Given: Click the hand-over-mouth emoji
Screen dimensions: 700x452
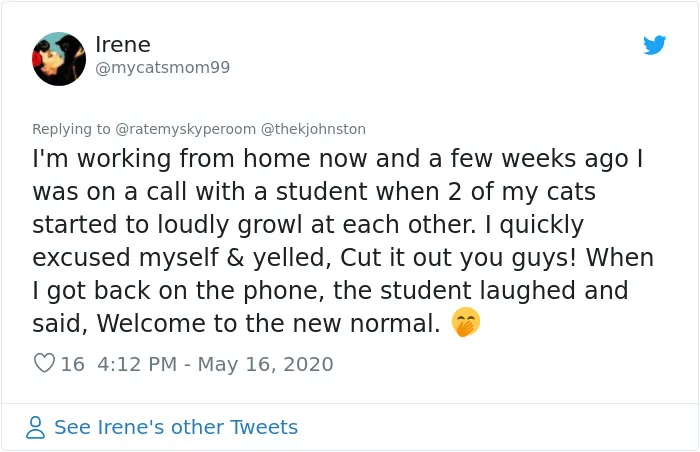Looking at the screenshot, I should coord(466,322).
